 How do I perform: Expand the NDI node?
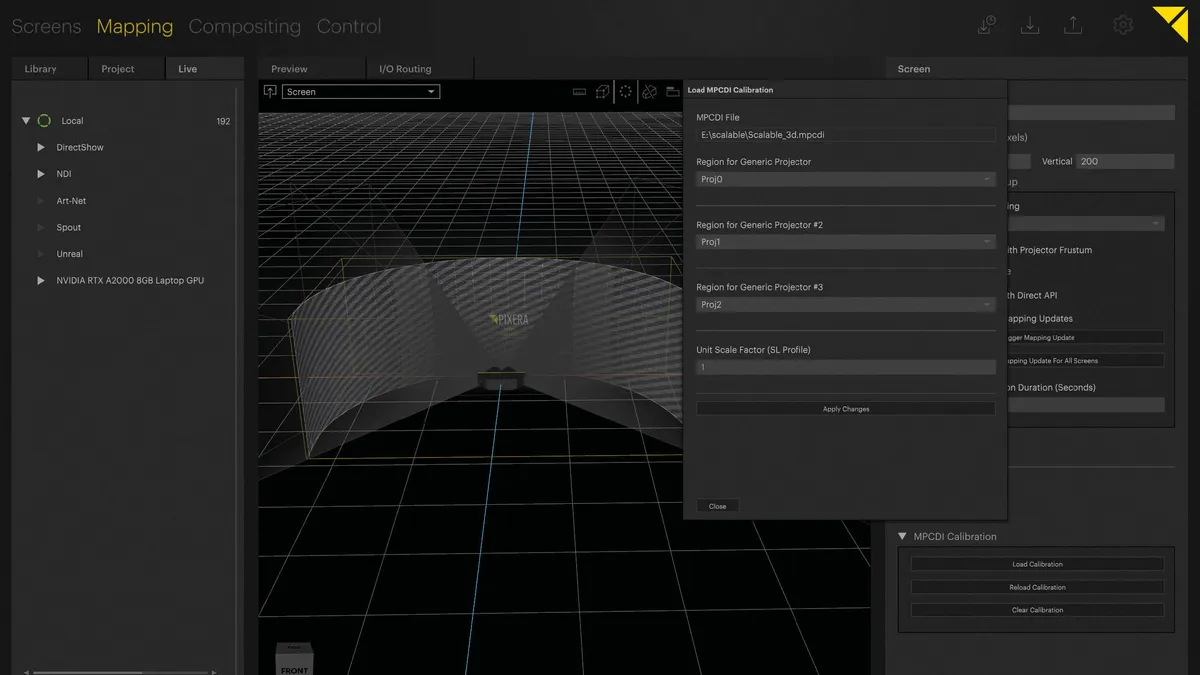[41, 174]
